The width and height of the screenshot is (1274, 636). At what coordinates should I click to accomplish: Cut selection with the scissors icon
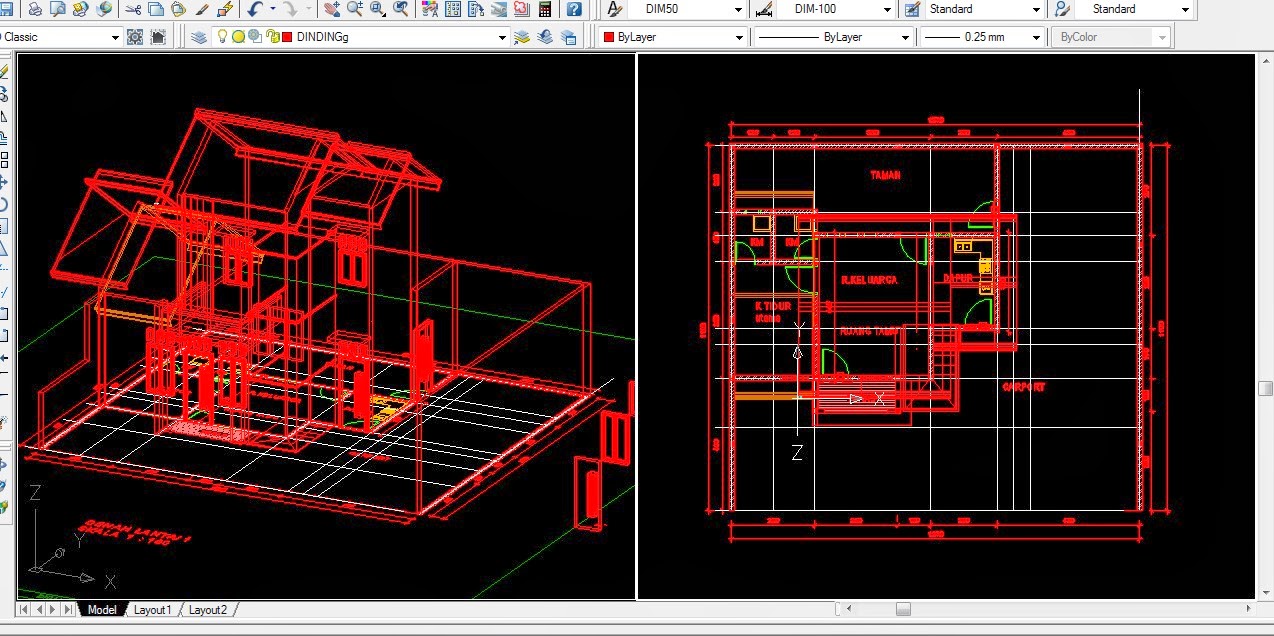[x=134, y=9]
